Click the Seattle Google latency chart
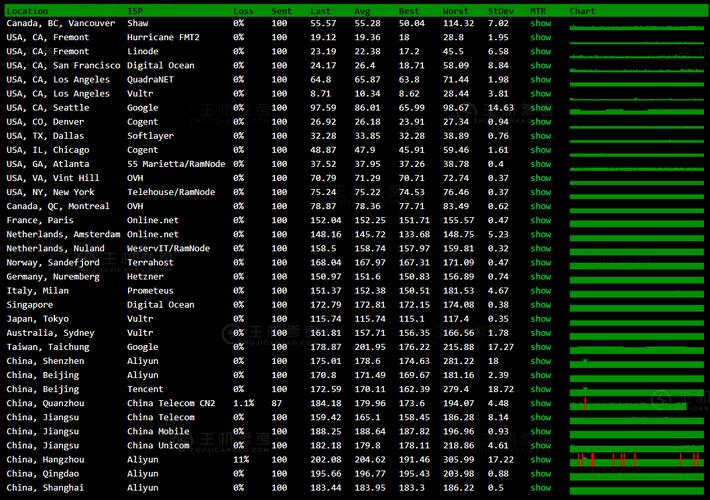The image size is (710, 500). (637, 111)
